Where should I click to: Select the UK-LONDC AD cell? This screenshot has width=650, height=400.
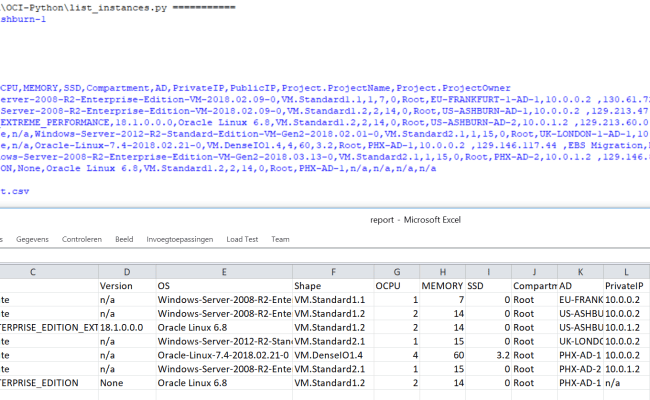tap(580, 342)
